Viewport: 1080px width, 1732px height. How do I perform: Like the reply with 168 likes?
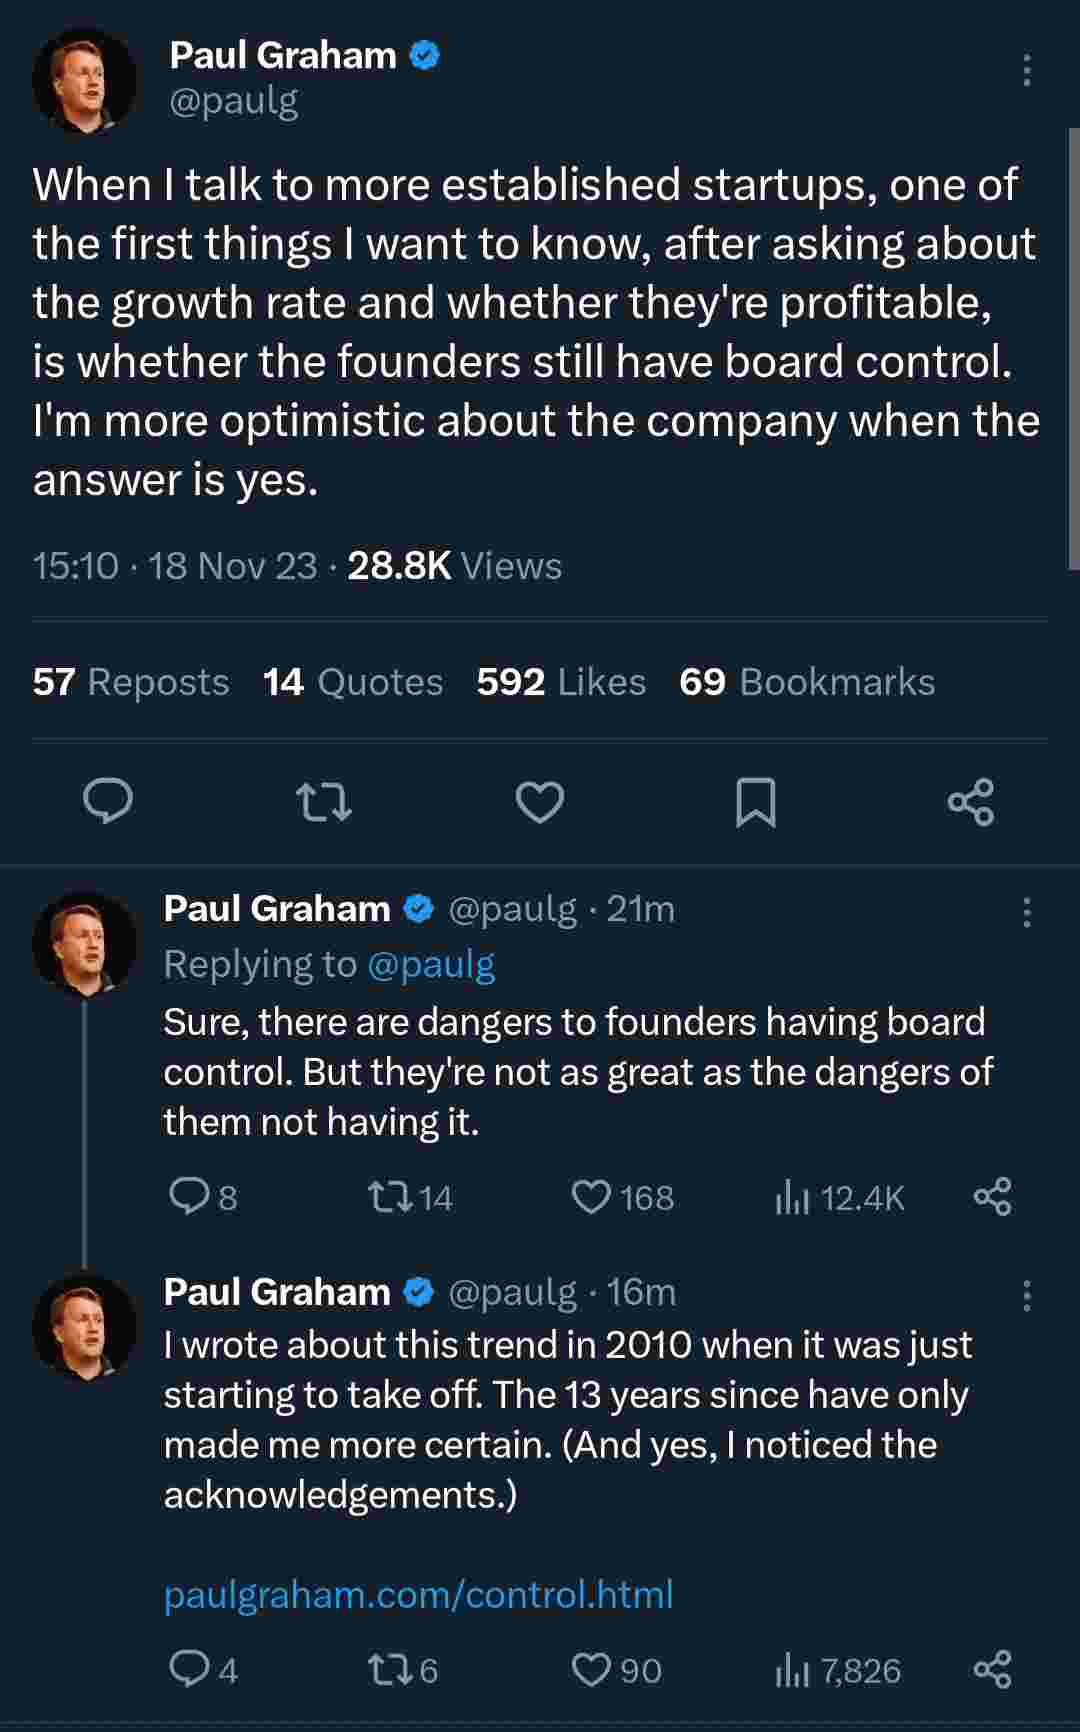tap(591, 1197)
